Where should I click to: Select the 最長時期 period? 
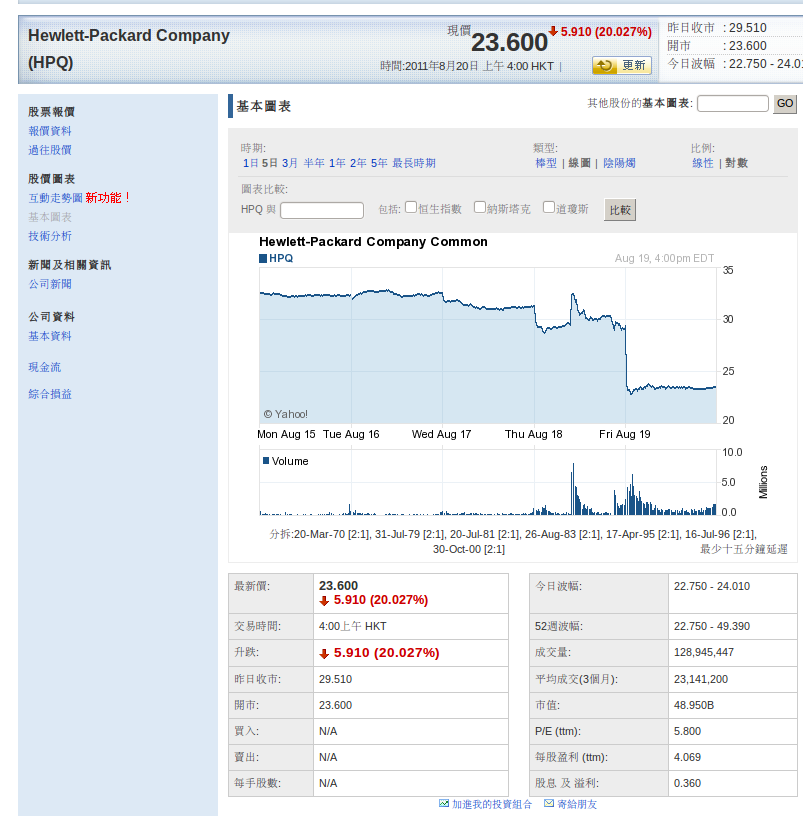click(x=414, y=163)
